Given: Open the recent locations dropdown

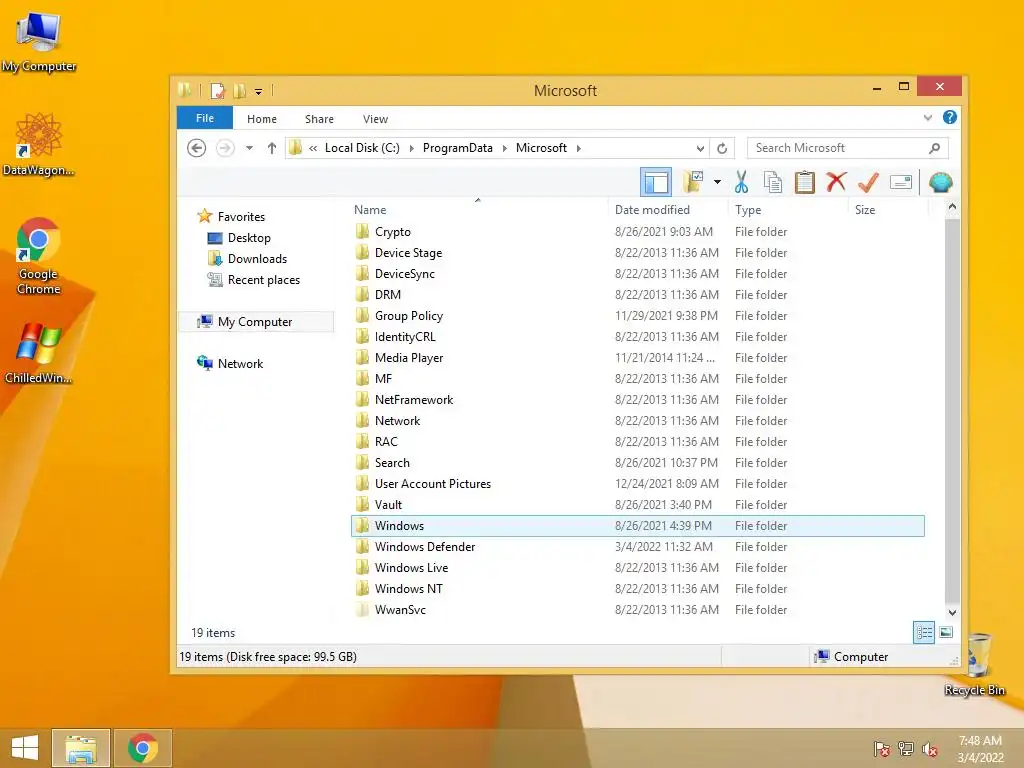Looking at the screenshot, I should coord(249,148).
